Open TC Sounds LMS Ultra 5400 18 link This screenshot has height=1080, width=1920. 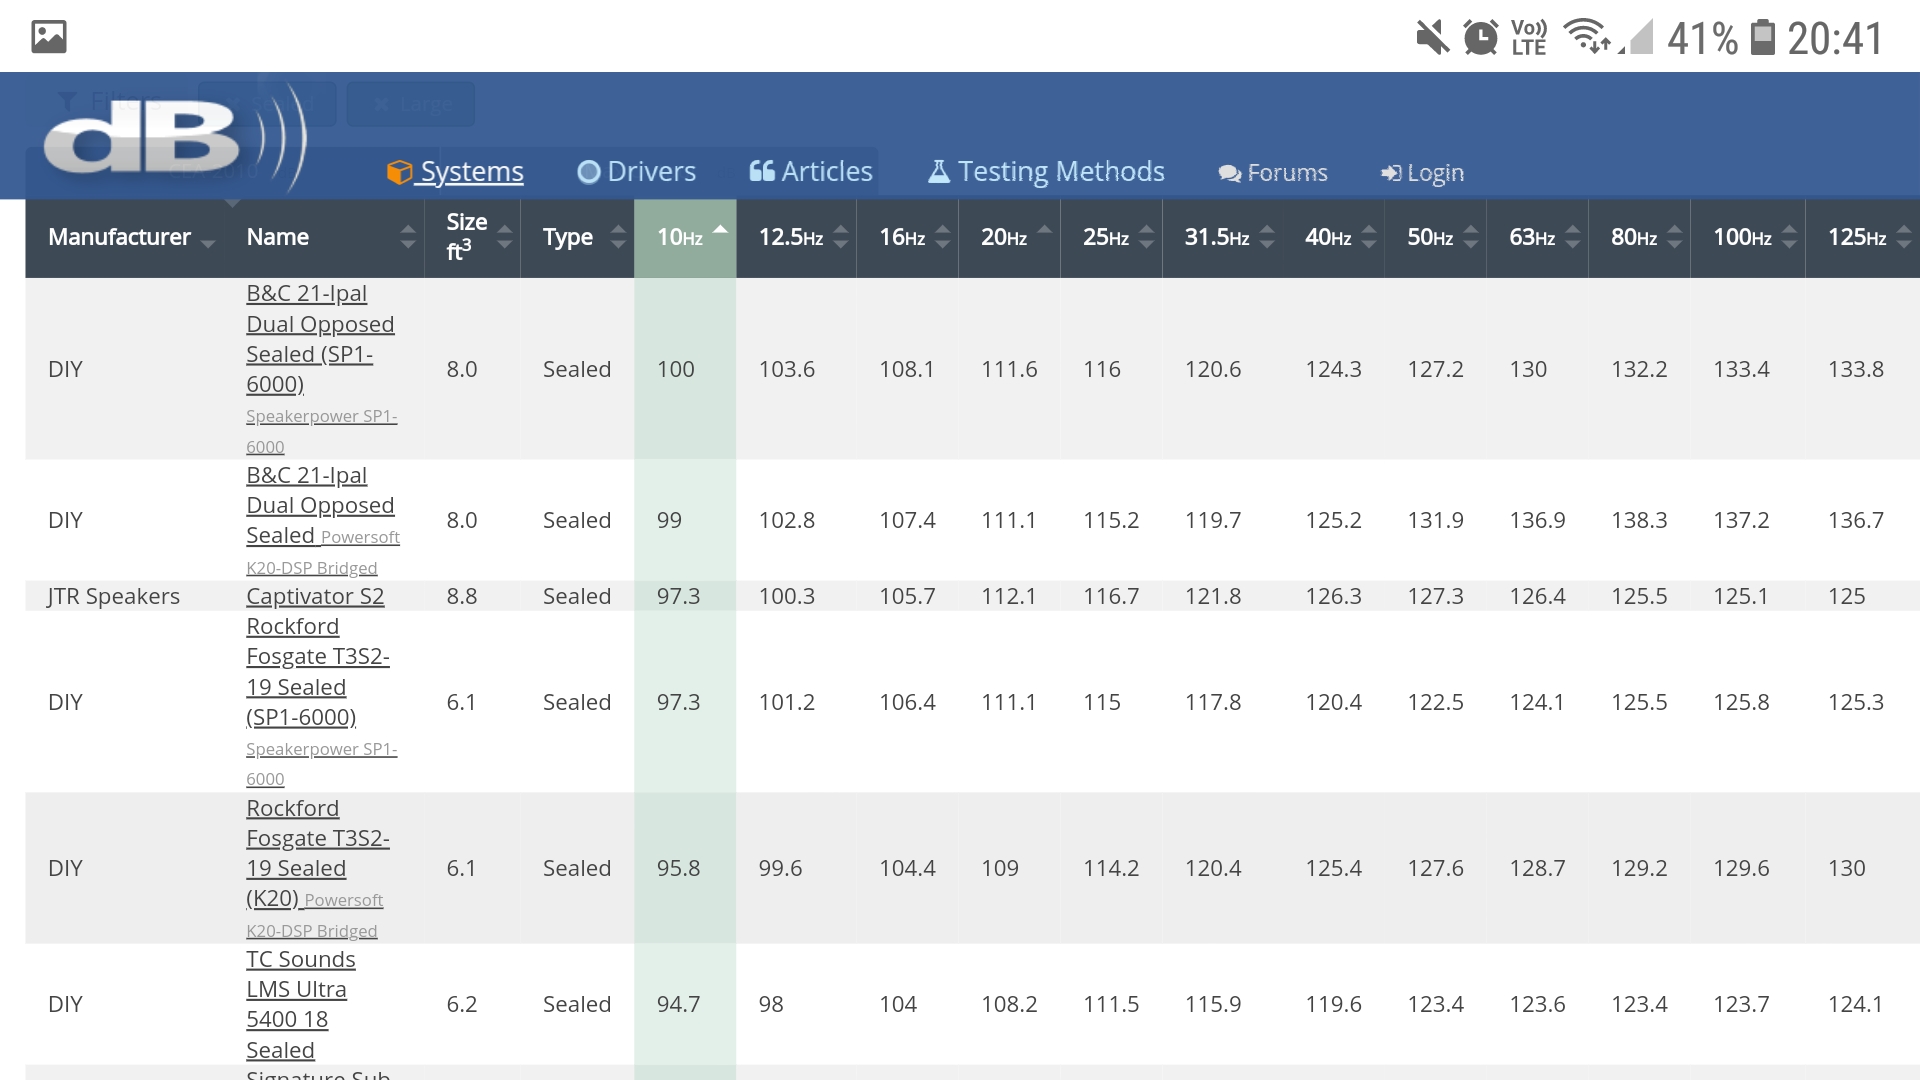300,1005
